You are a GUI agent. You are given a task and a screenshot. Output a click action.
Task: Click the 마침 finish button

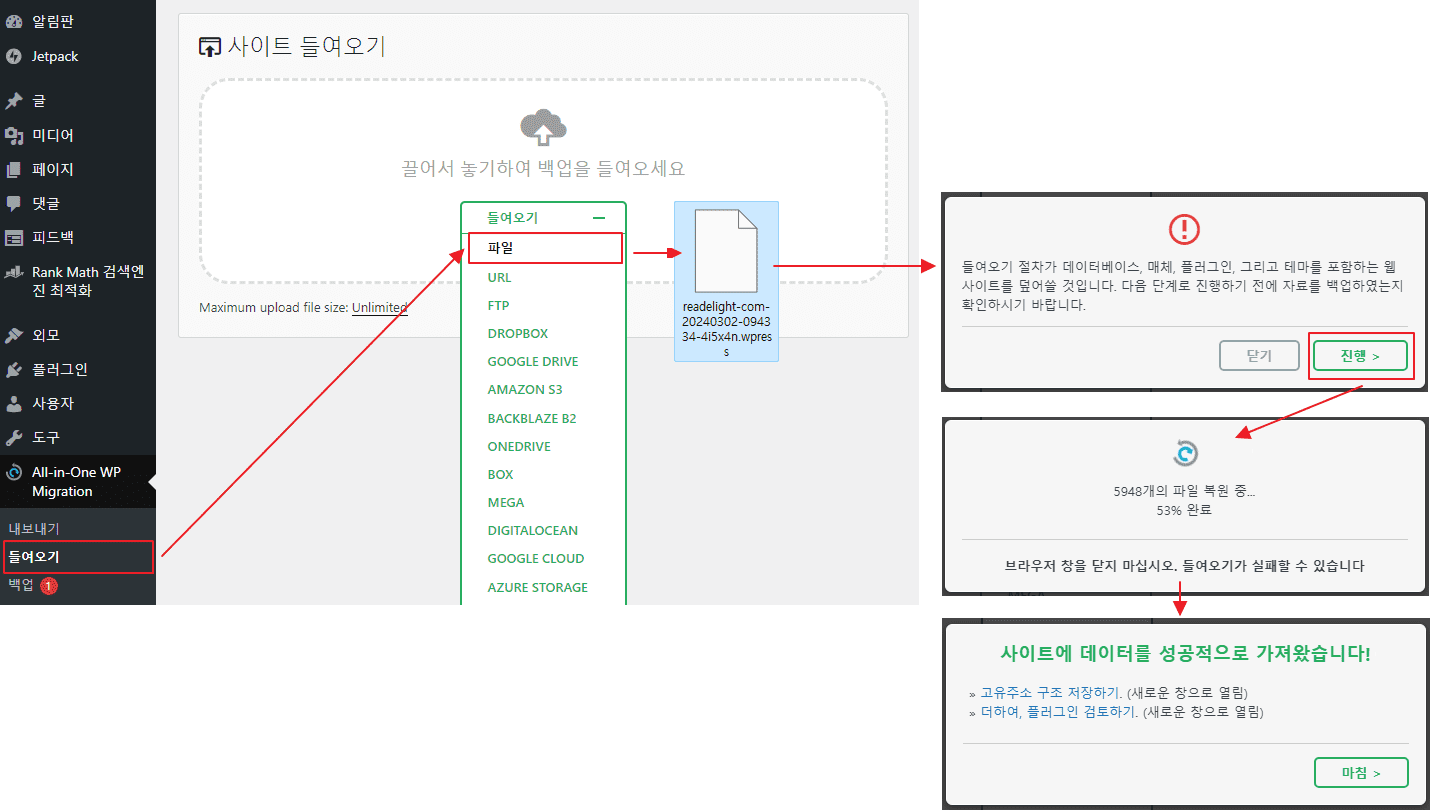point(1360,773)
